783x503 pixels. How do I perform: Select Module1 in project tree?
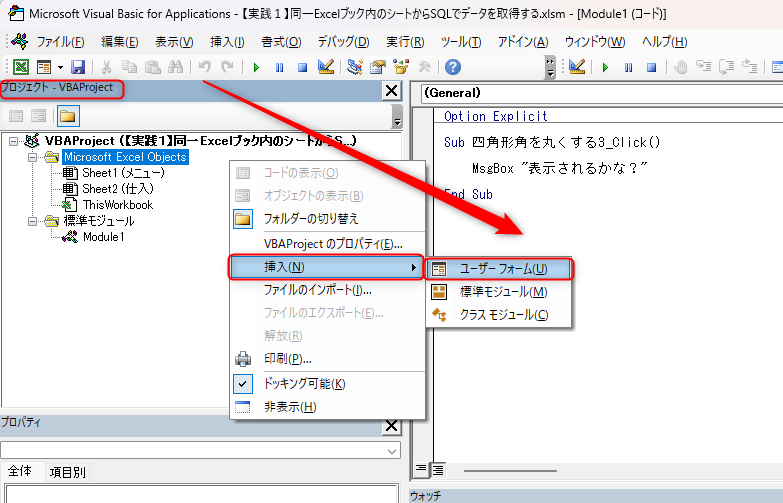click(104, 237)
